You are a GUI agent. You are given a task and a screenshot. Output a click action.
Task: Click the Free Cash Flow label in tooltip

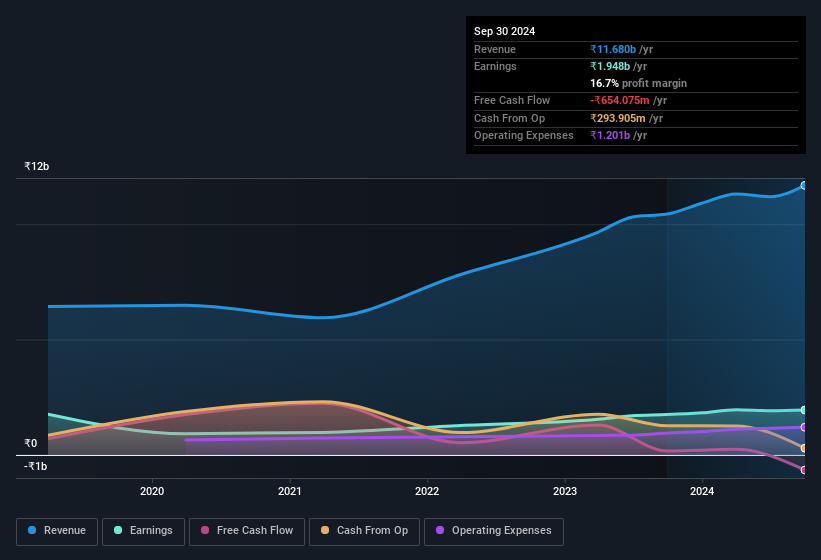(512, 100)
